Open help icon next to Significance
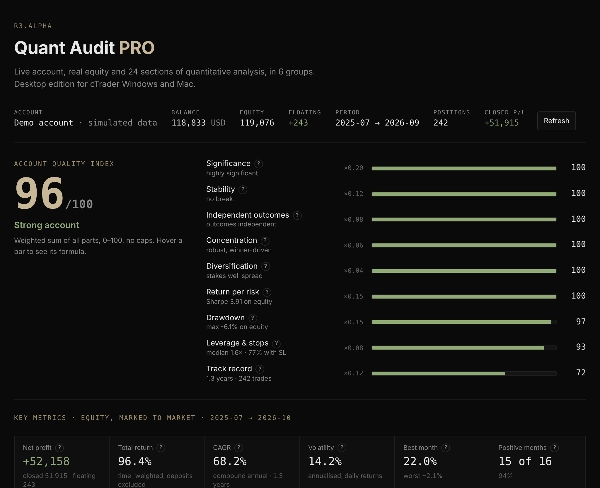The image size is (600, 488). (259, 163)
